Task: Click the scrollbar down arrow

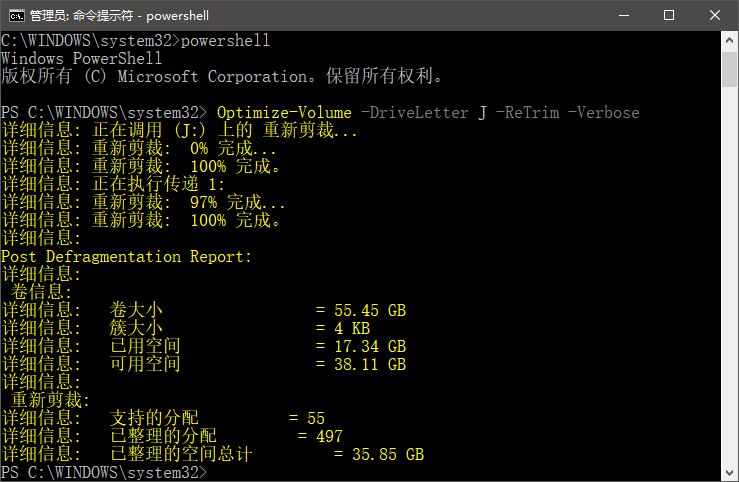Action: click(x=729, y=472)
